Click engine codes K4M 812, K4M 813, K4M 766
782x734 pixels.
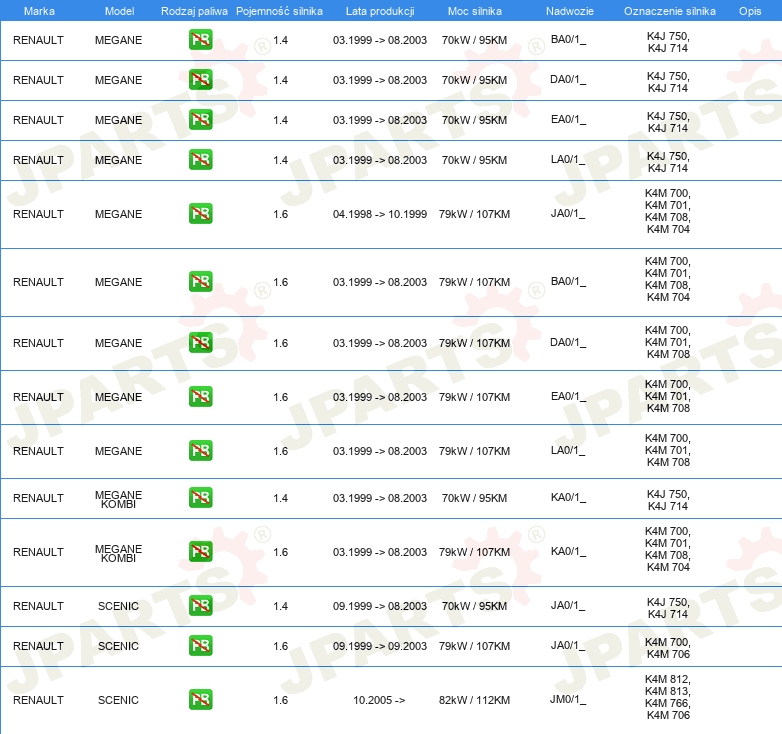tap(668, 691)
